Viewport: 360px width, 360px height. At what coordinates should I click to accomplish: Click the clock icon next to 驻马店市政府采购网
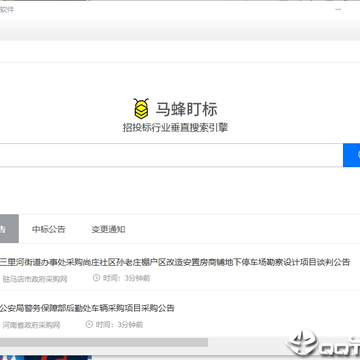[96, 278]
